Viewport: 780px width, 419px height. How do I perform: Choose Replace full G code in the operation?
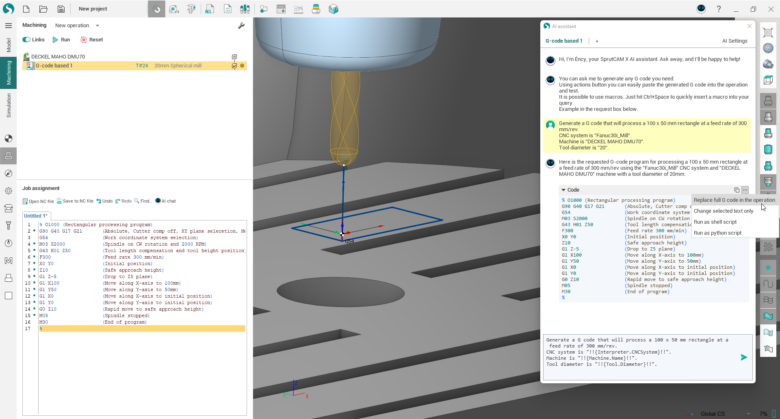(734, 200)
